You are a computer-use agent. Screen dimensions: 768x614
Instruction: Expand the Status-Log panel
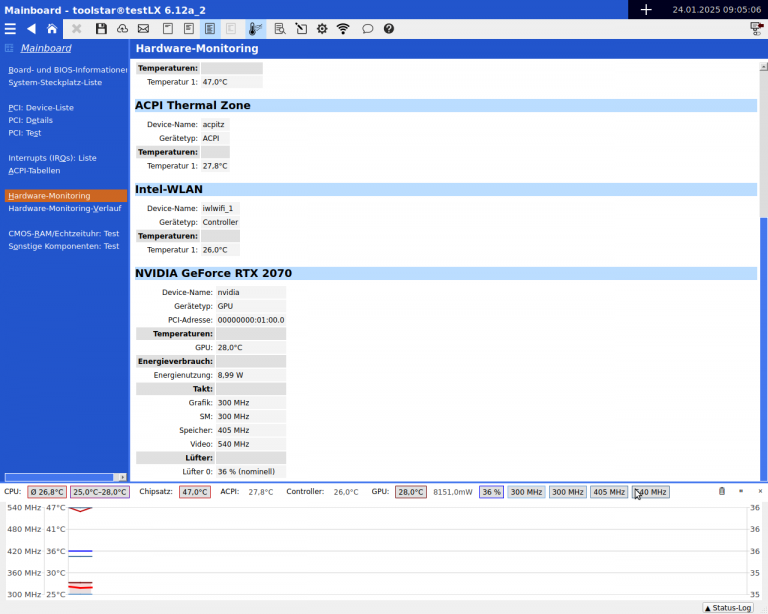click(x=727, y=607)
